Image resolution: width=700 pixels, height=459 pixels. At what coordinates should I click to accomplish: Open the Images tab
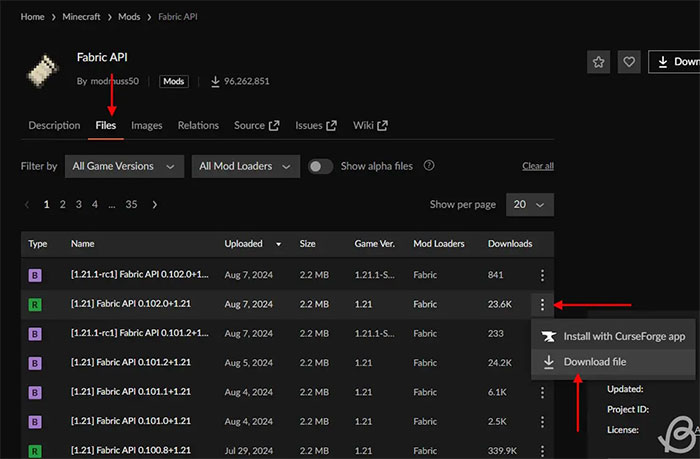coord(146,125)
